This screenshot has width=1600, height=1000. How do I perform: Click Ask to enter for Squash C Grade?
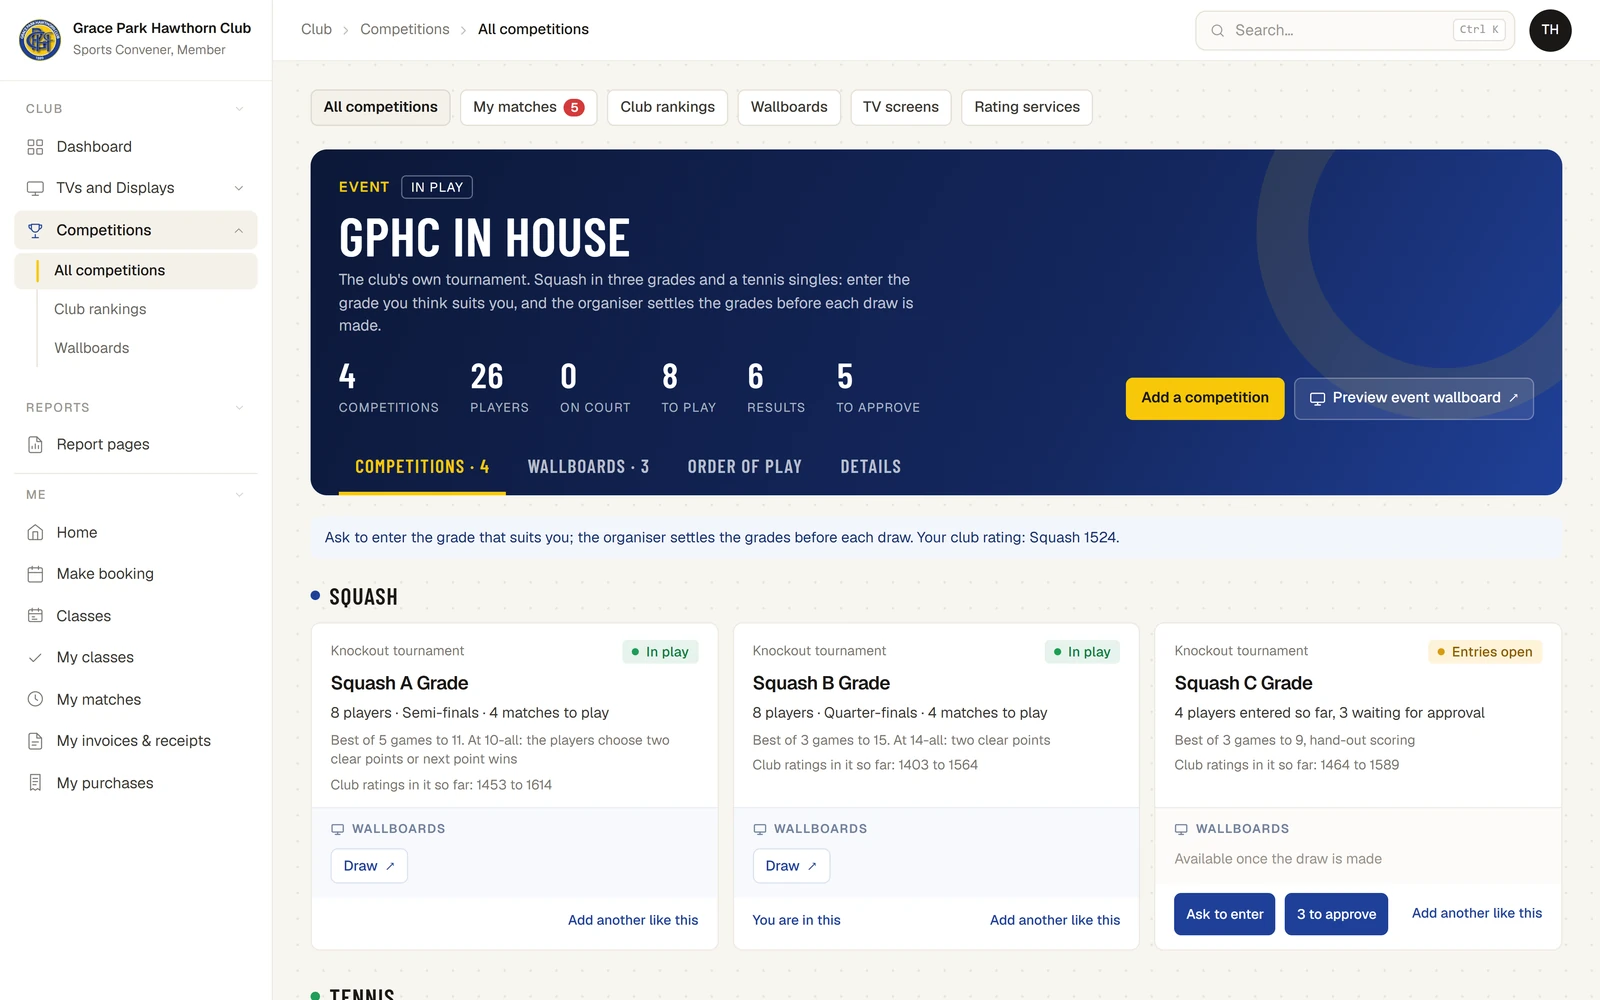click(1224, 914)
